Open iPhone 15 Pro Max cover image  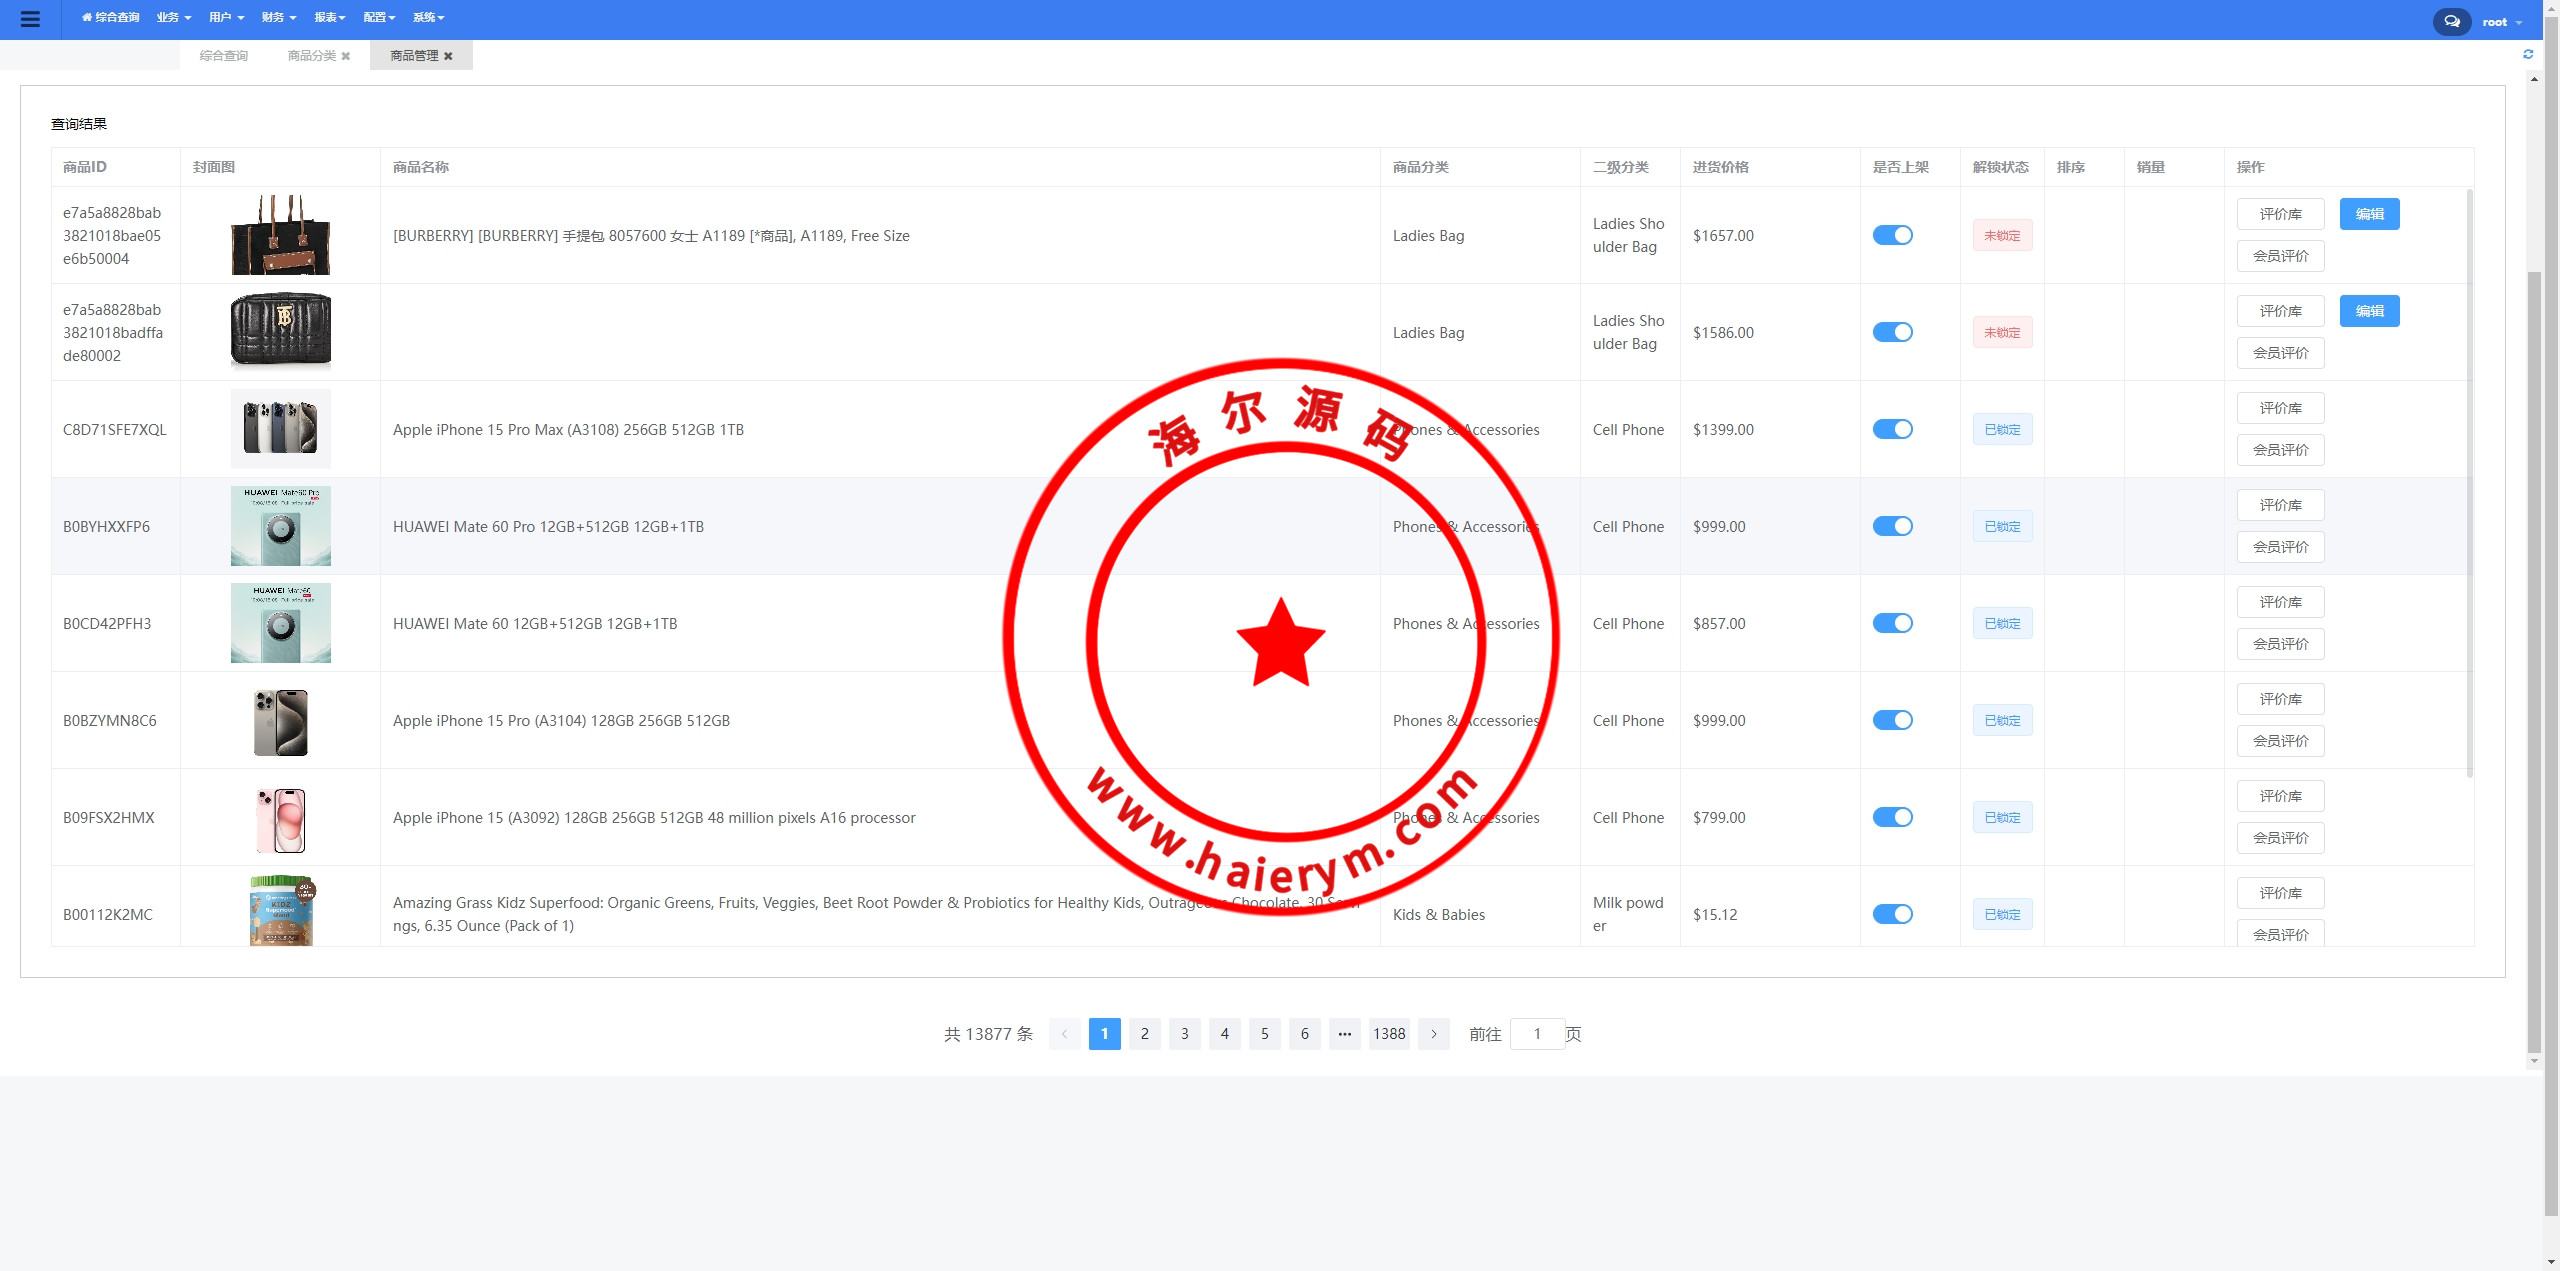click(280, 429)
